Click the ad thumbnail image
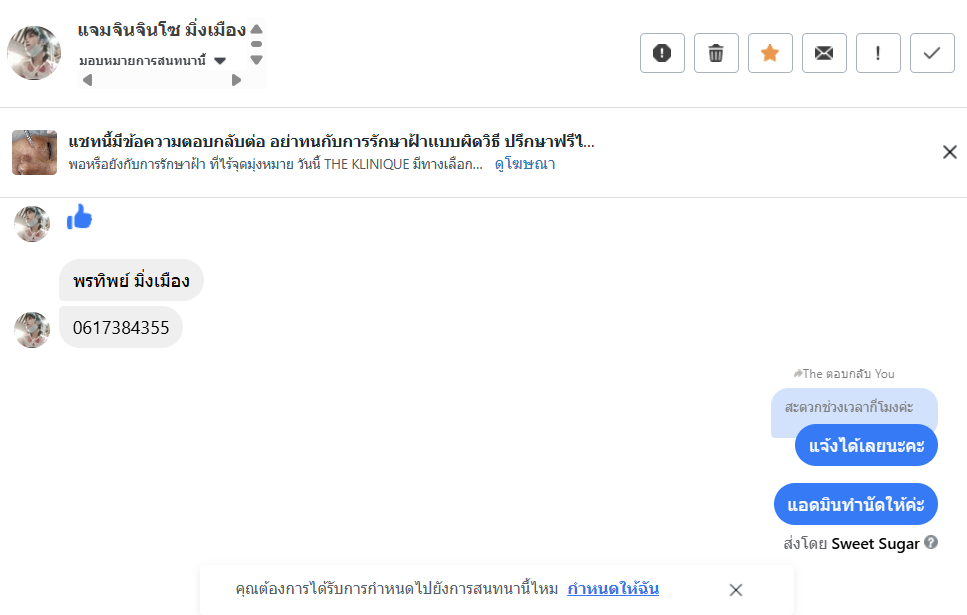This screenshot has width=967, height=615. (x=34, y=152)
